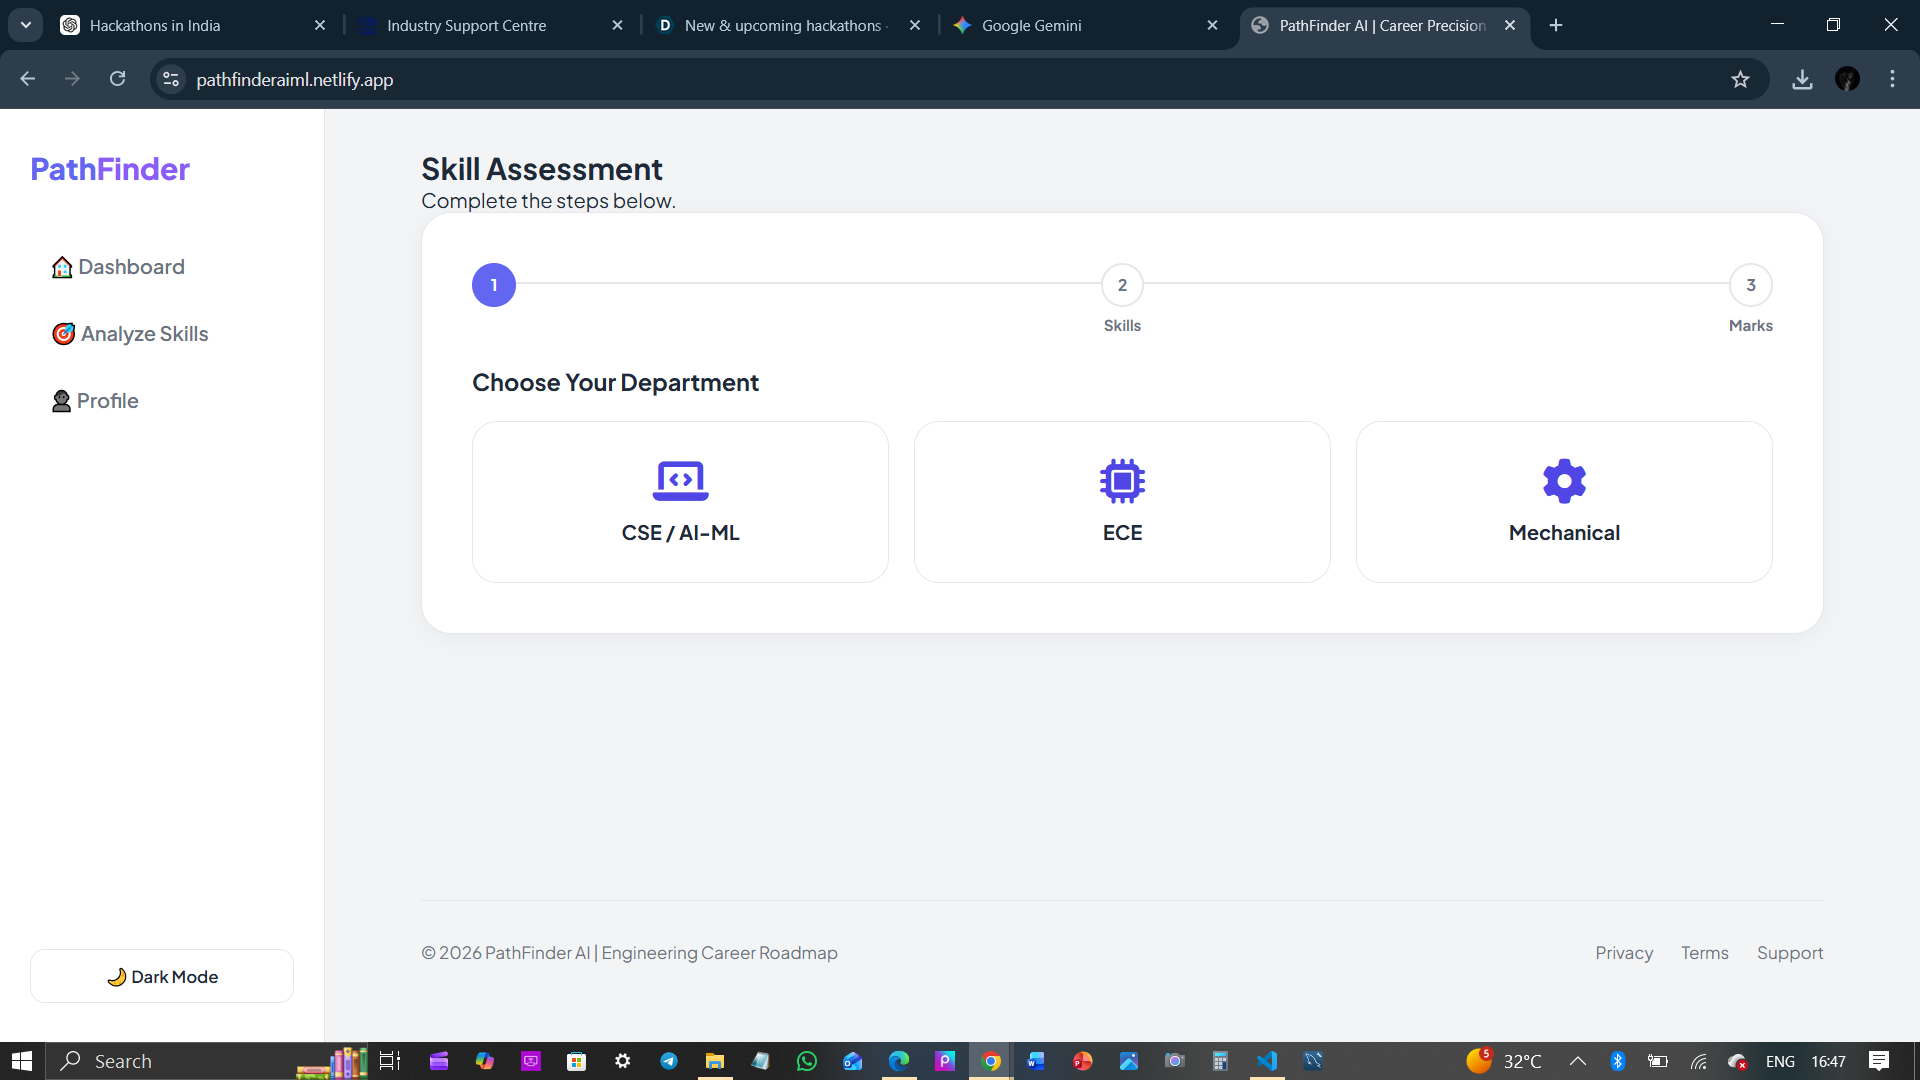Viewport: 1920px width, 1080px height.
Task: Toggle Dark Mode button
Action: point(162,976)
